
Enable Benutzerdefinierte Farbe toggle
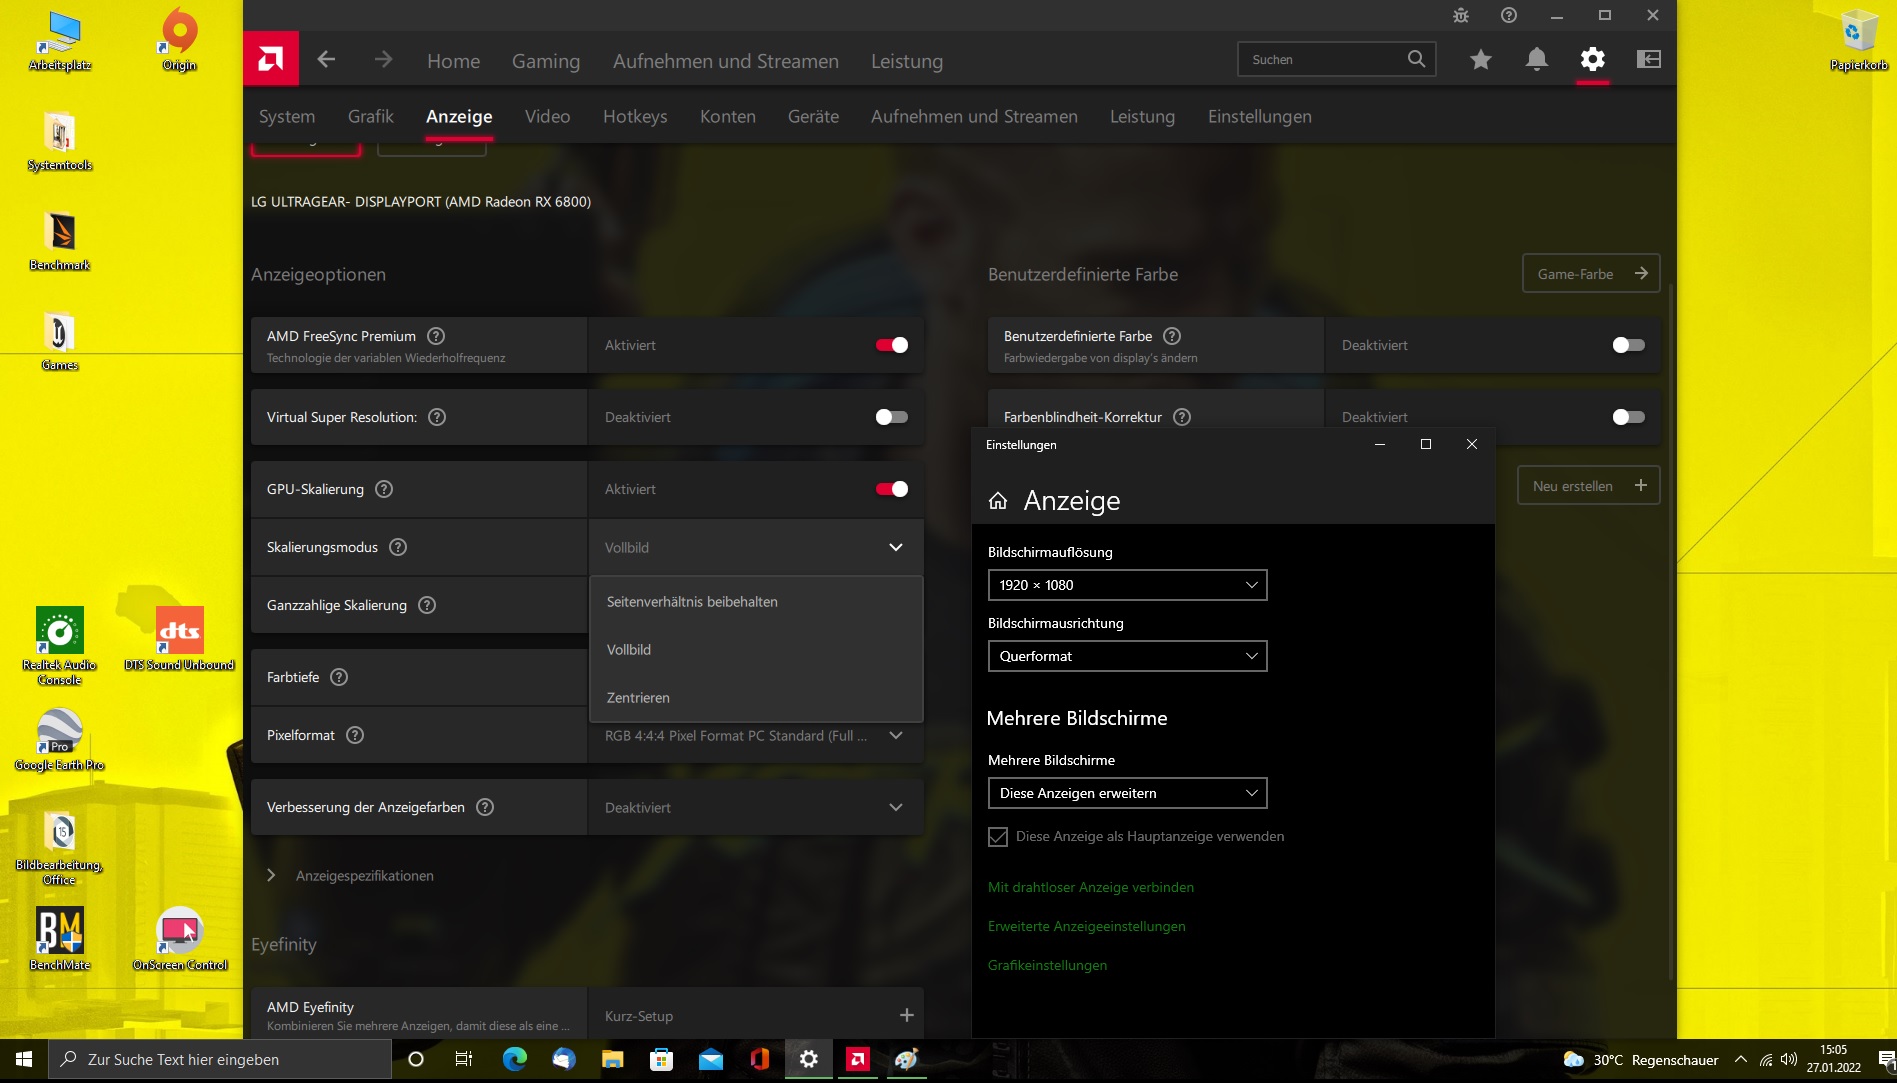pyautogui.click(x=1629, y=345)
